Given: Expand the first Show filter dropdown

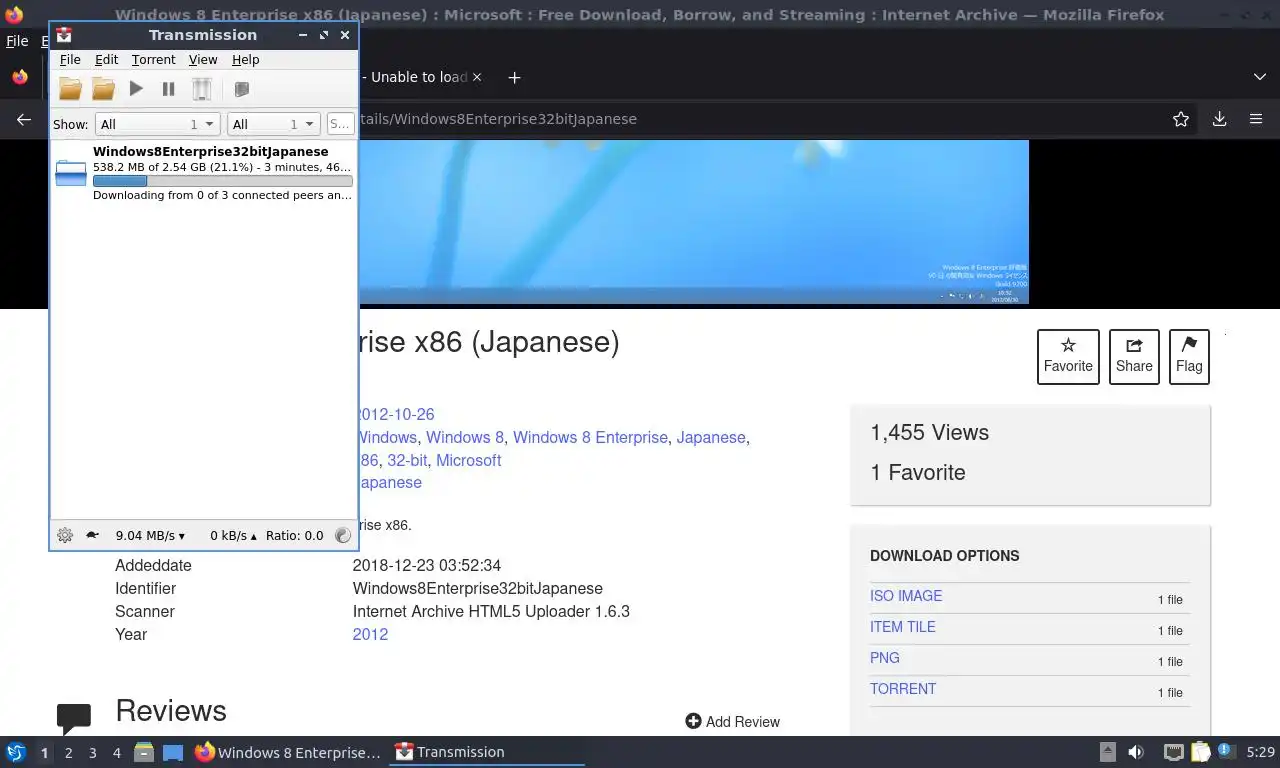Looking at the screenshot, I should coord(157,124).
